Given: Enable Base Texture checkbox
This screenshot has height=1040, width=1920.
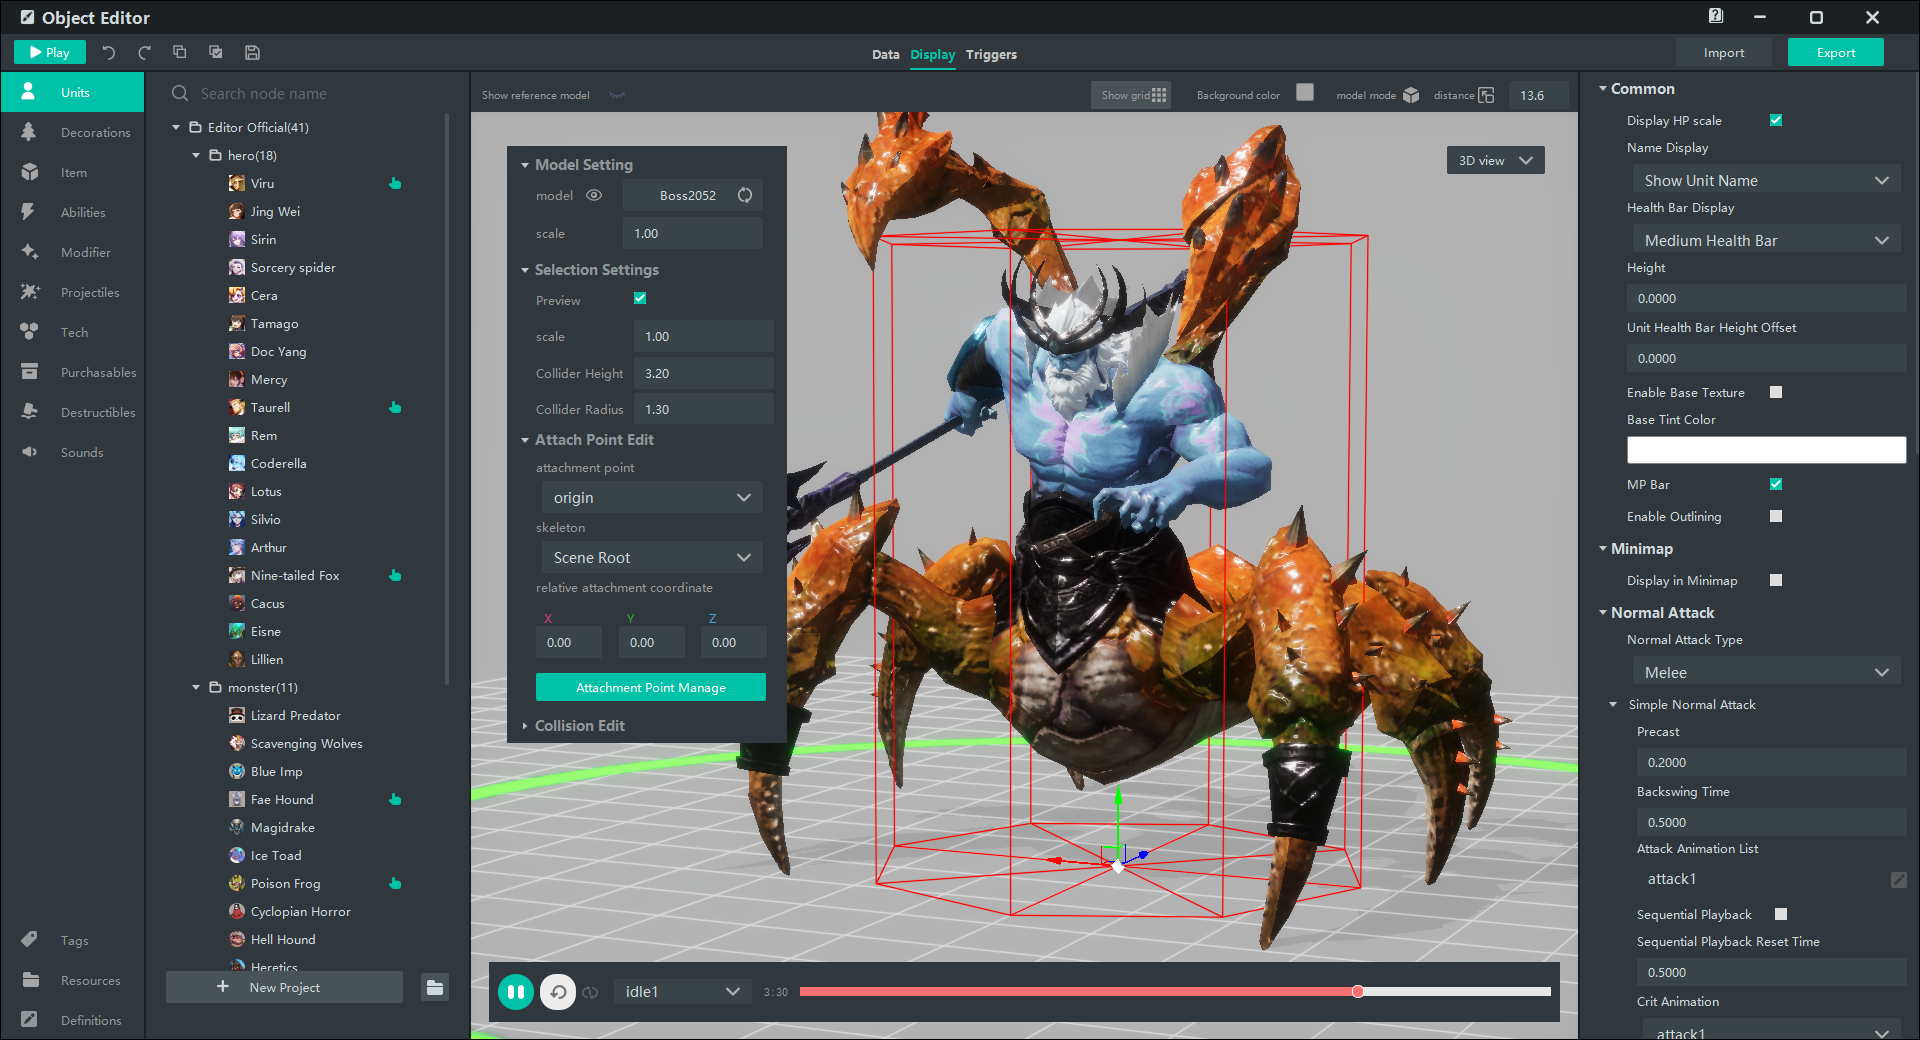Looking at the screenshot, I should (1776, 392).
